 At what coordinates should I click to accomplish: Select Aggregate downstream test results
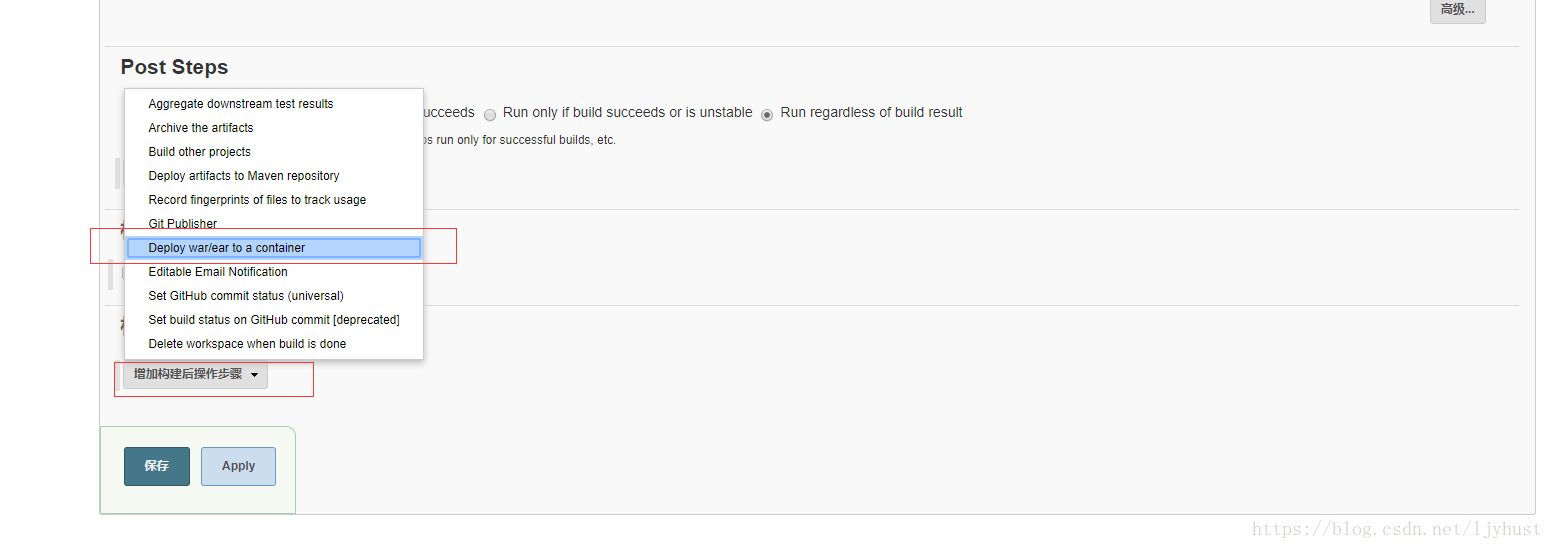[240, 104]
